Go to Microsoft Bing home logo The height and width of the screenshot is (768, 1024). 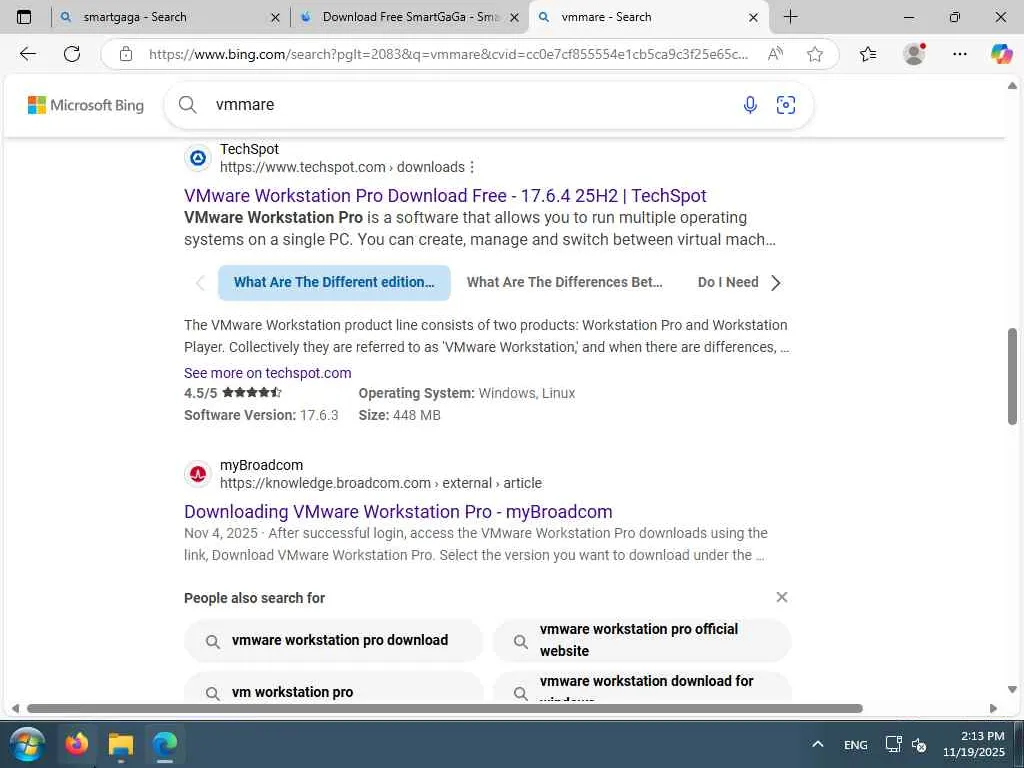(86, 105)
